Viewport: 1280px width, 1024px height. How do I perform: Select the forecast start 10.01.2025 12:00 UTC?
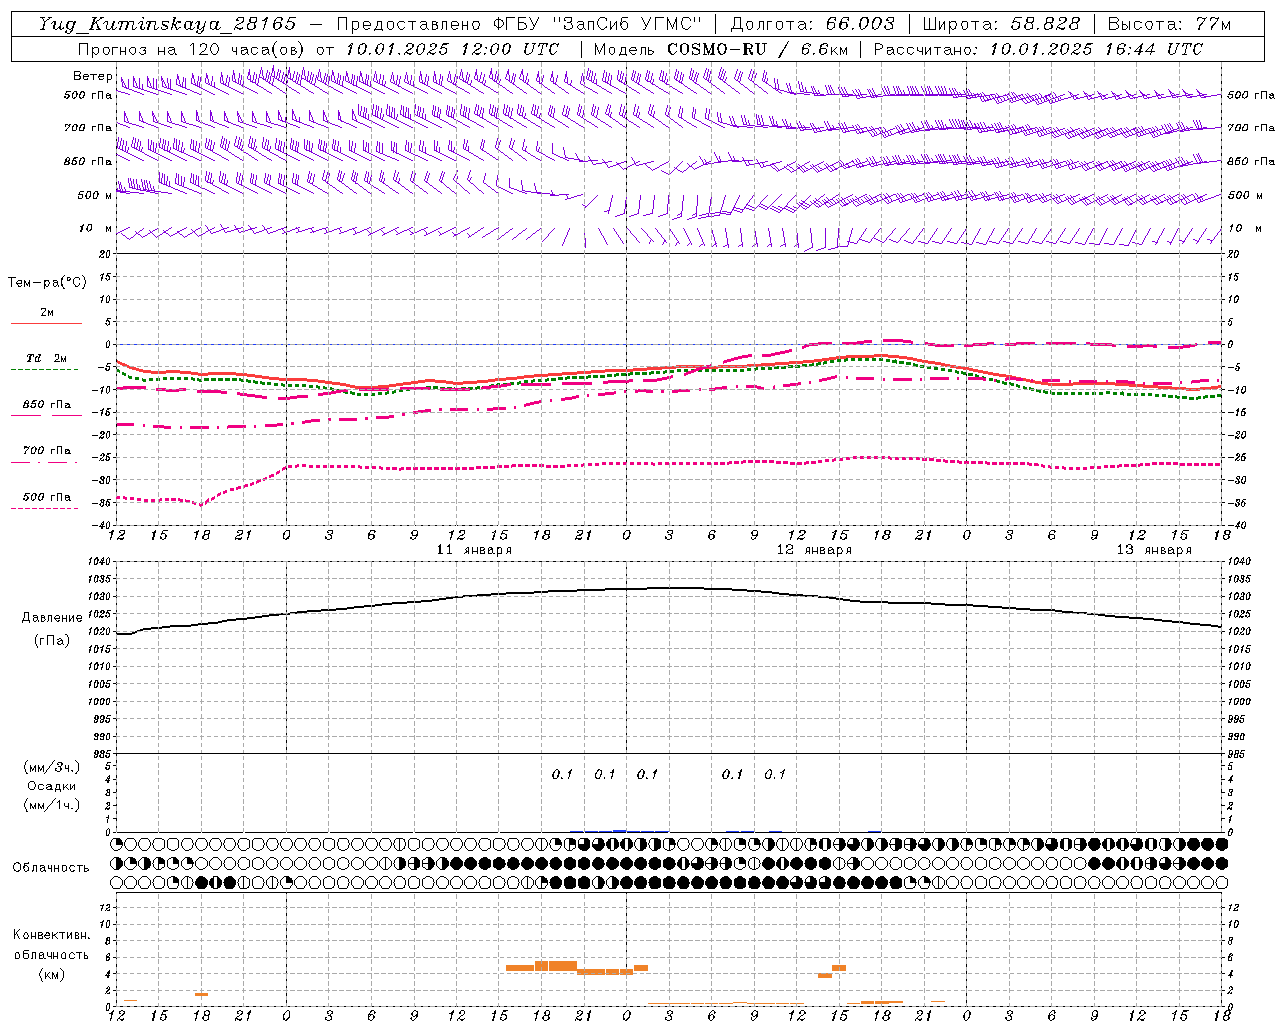pos(452,49)
